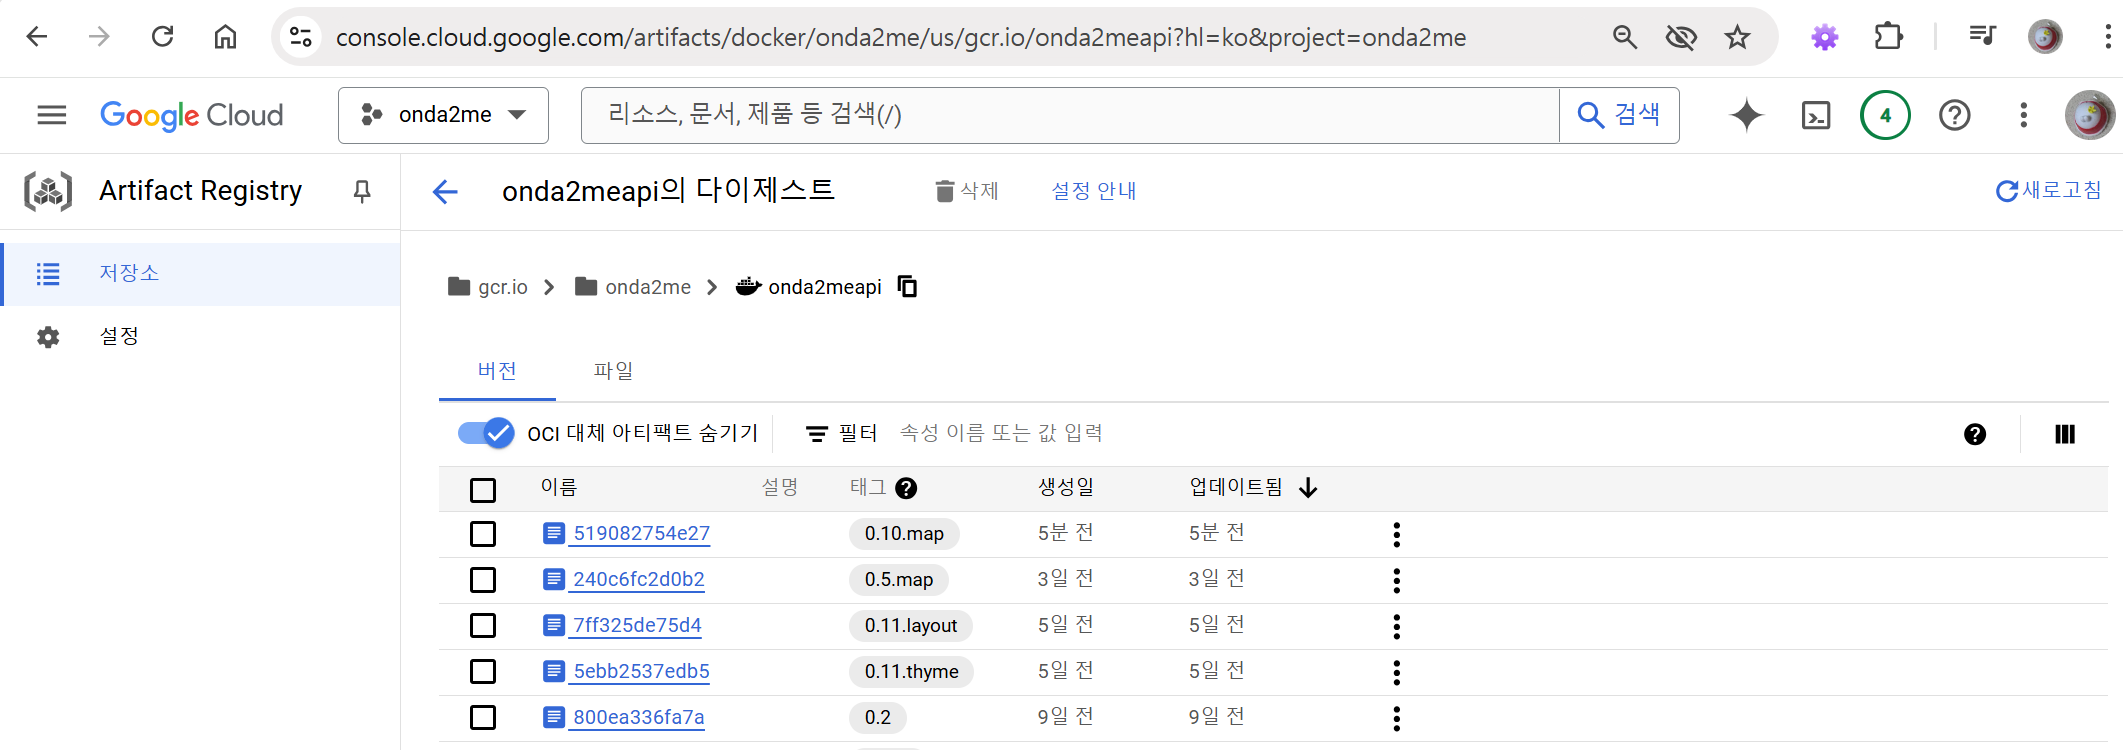Sort by the 이름 column header

coord(559,487)
